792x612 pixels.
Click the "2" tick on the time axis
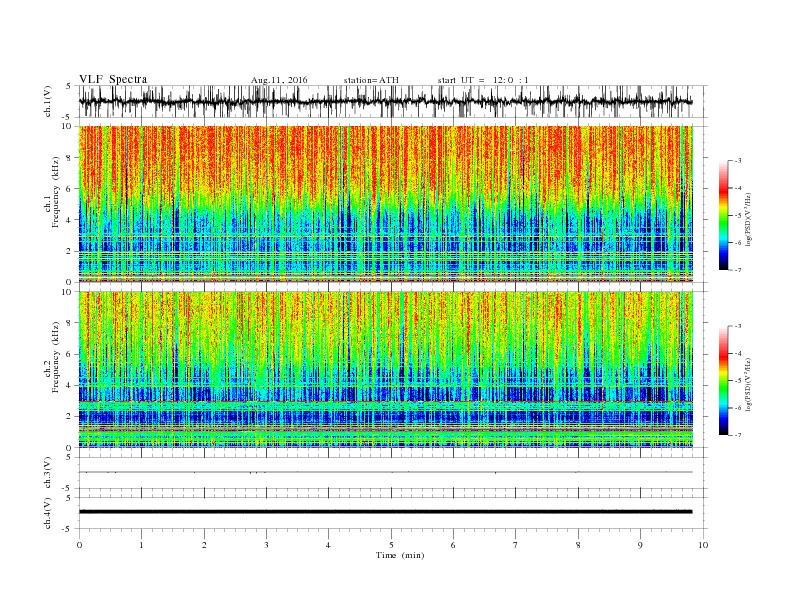[204, 545]
